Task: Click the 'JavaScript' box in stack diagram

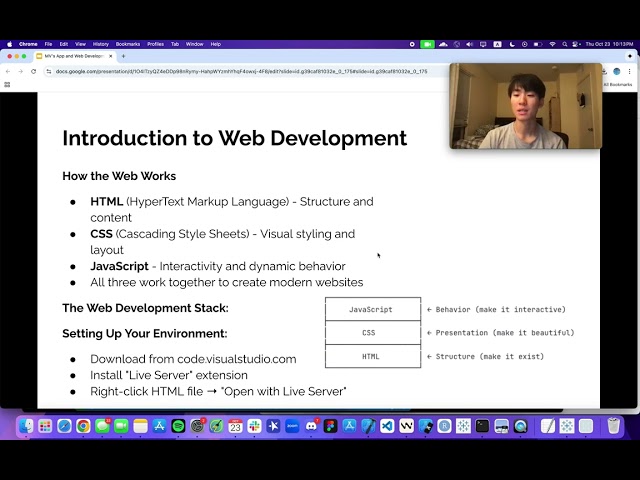Action: (373, 309)
